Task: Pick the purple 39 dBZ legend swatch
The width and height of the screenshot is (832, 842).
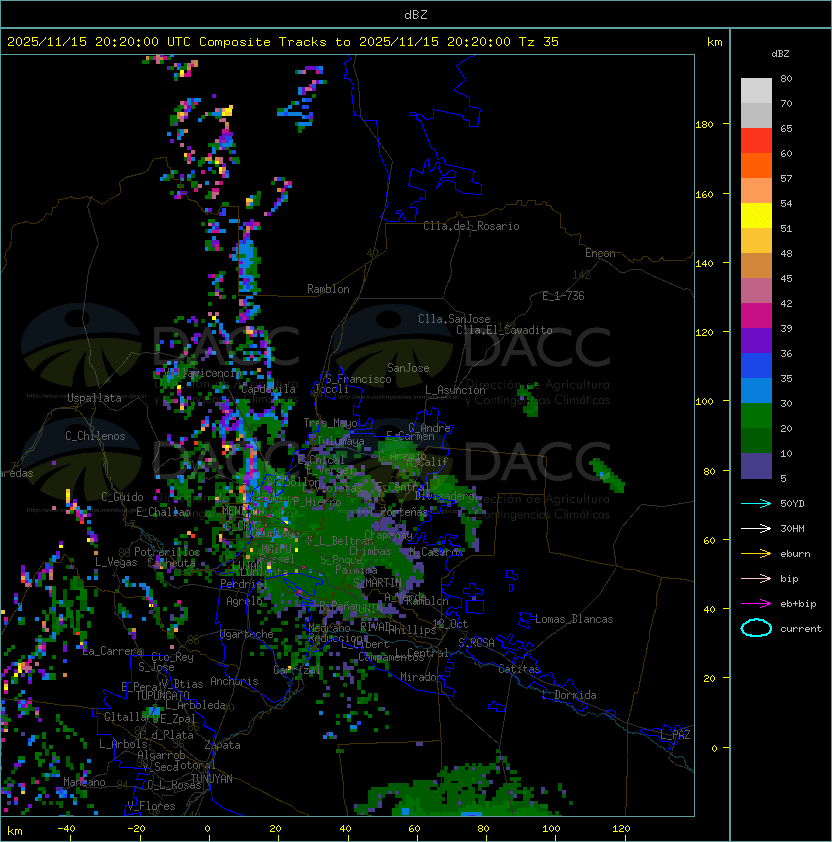Action: (756, 340)
